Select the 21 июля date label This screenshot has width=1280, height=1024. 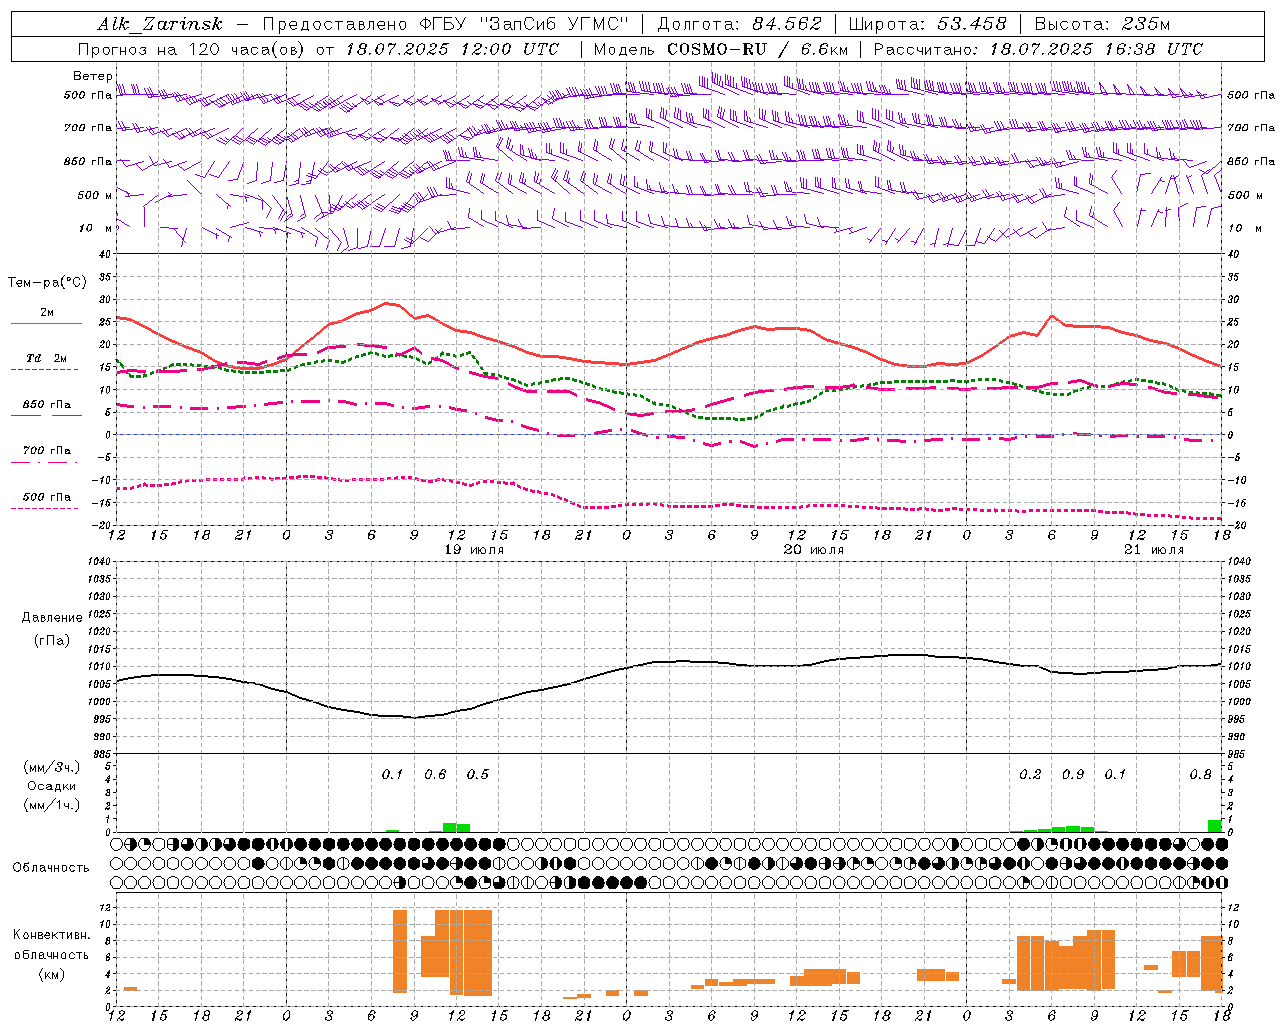tap(1153, 550)
